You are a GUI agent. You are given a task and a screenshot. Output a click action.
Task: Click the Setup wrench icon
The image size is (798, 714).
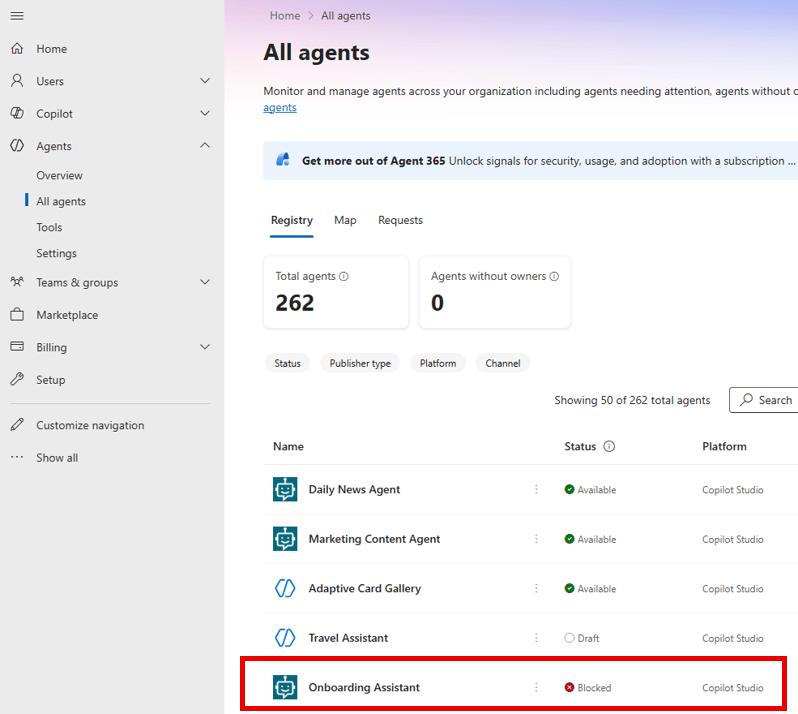[17, 379]
